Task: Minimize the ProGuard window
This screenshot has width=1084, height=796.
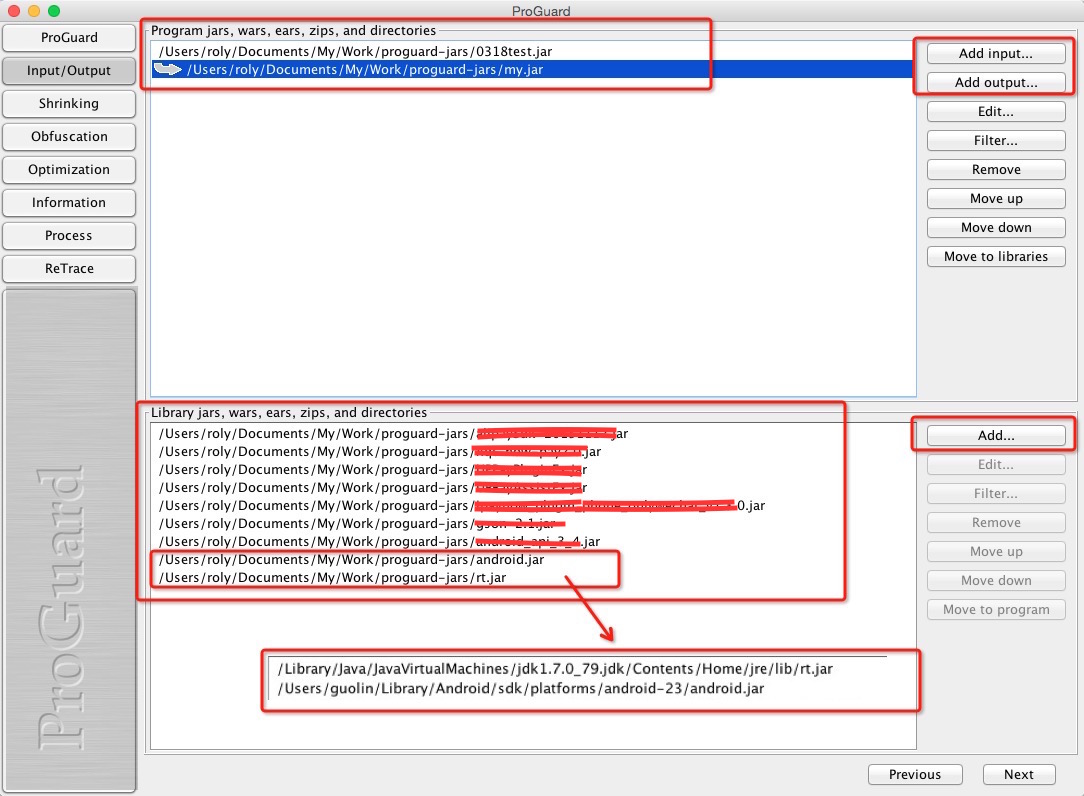Action: click(34, 10)
